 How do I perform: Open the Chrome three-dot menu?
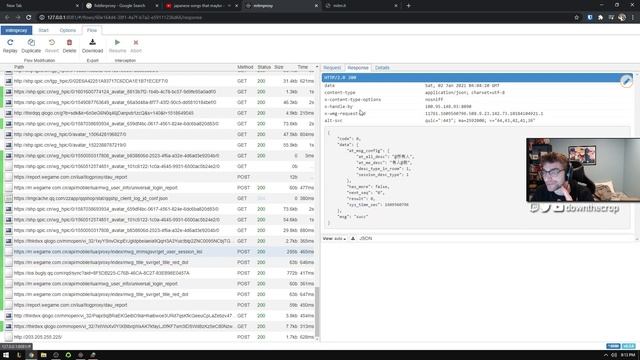click(633, 18)
